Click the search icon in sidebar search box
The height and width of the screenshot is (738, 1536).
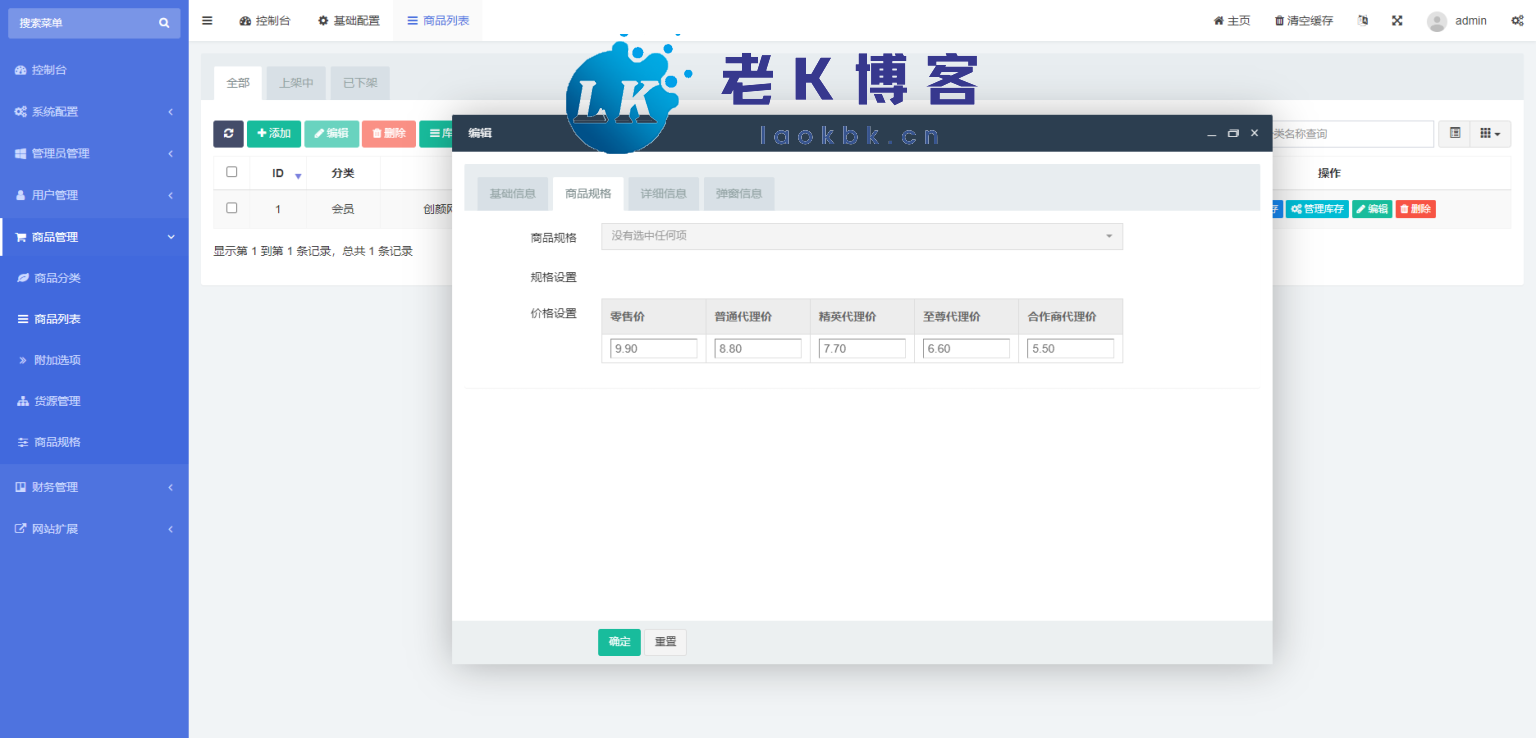tap(164, 23)
